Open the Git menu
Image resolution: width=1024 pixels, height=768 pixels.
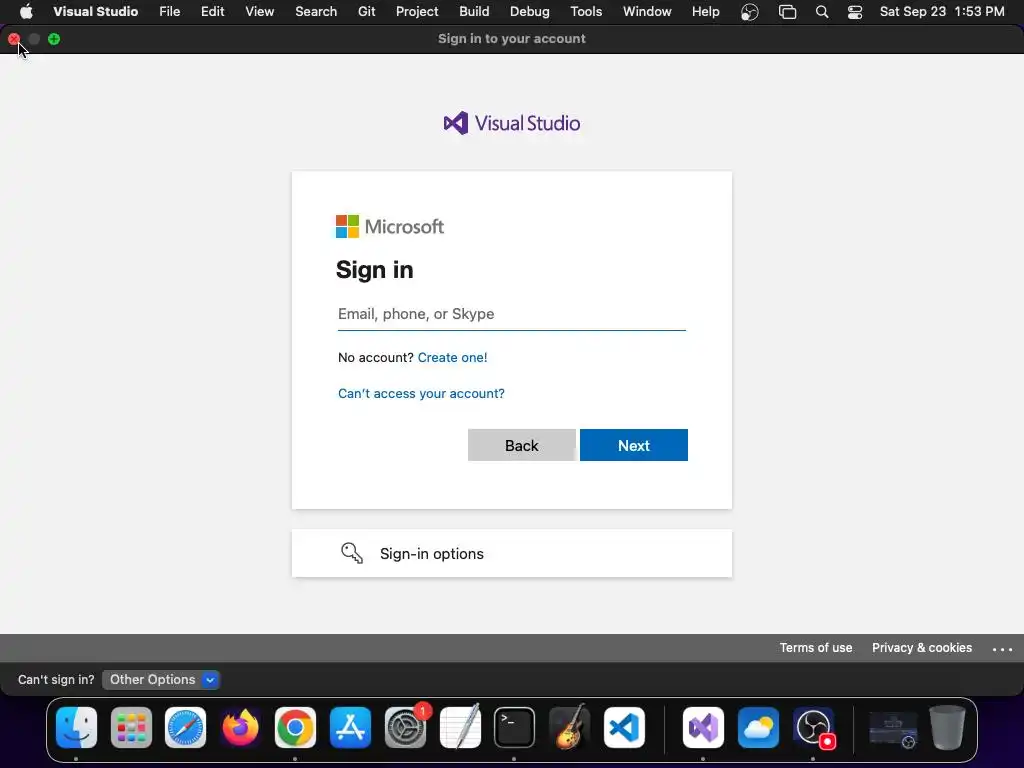(x=366, y=11)
